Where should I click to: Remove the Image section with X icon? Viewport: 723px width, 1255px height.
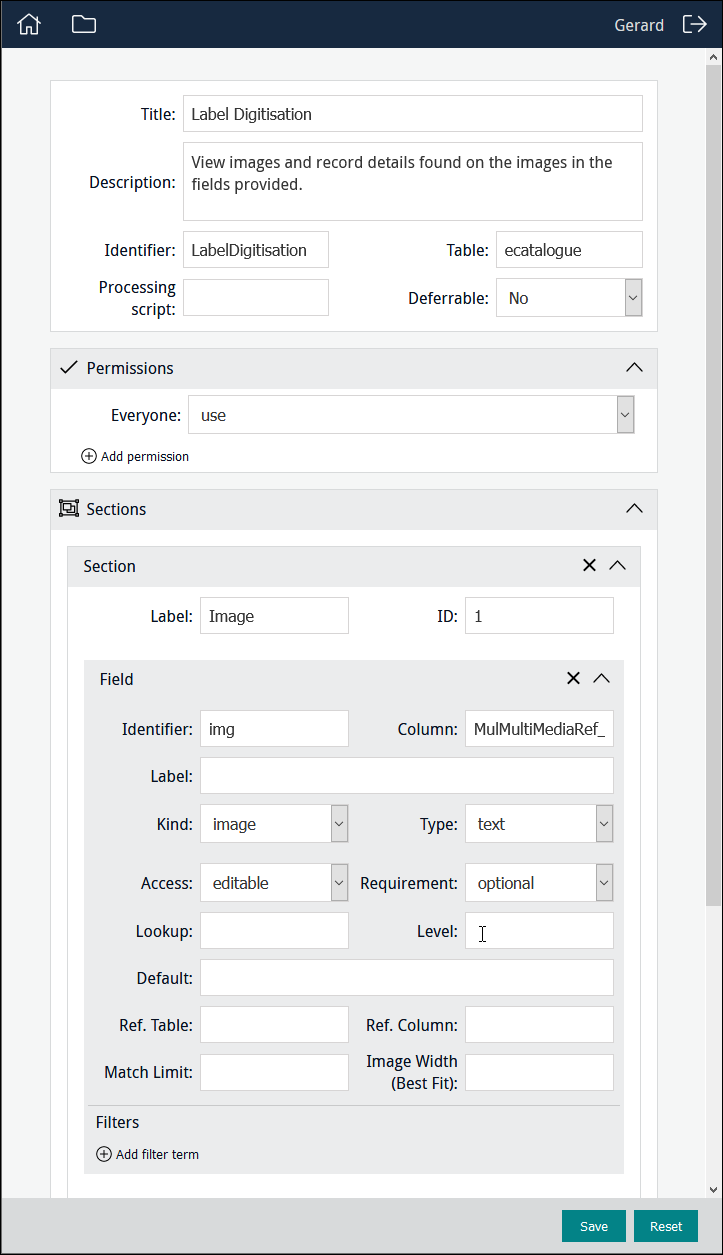(589, 566)
